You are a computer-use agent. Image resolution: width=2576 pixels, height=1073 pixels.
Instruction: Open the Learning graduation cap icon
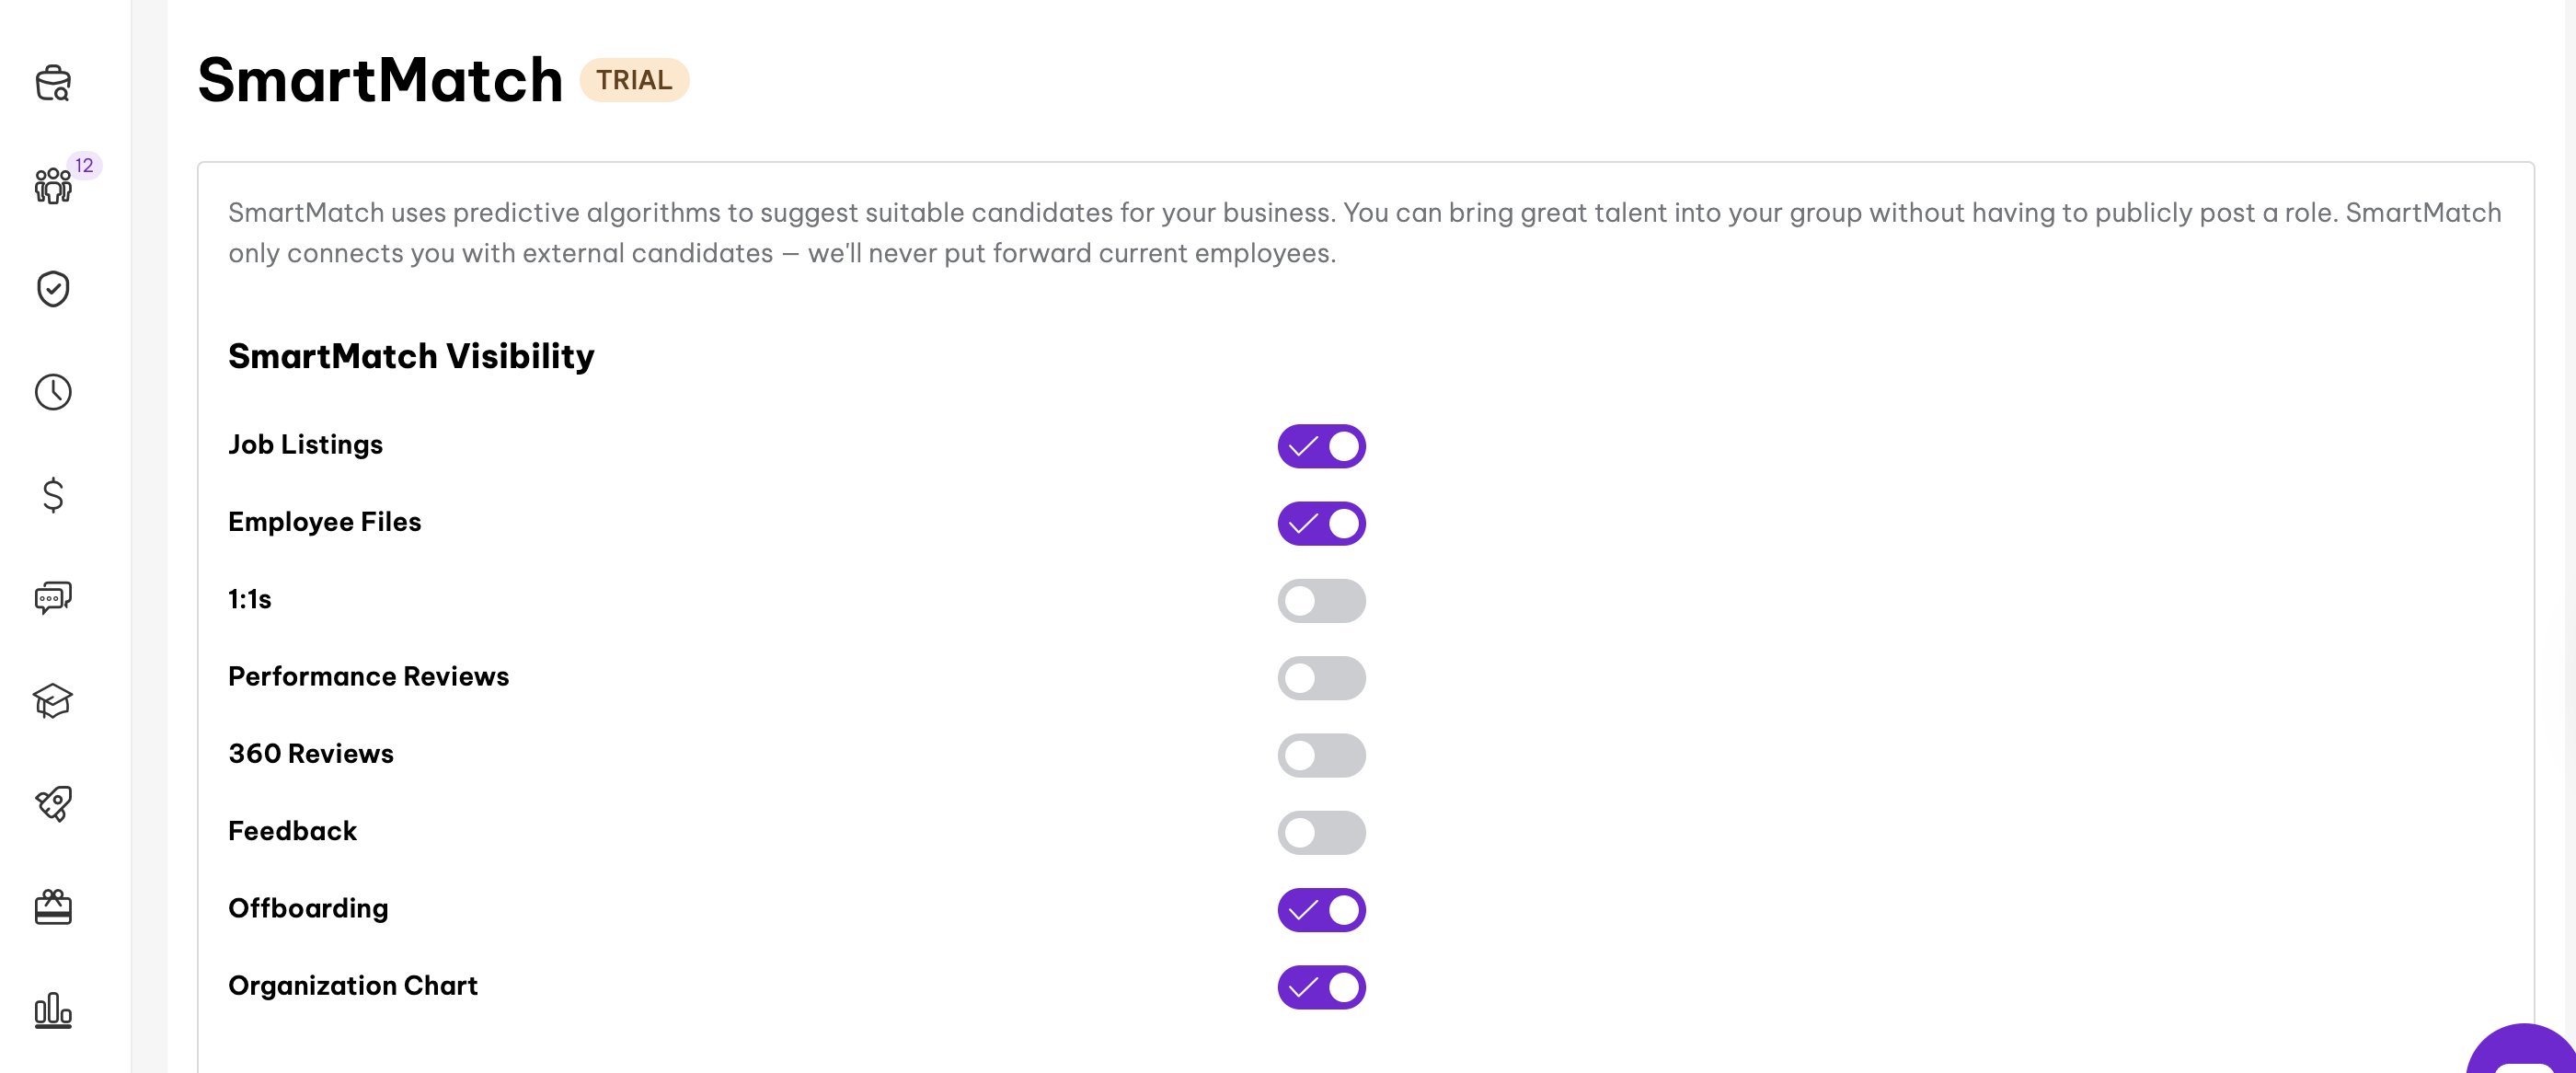(x=53, y=701)
